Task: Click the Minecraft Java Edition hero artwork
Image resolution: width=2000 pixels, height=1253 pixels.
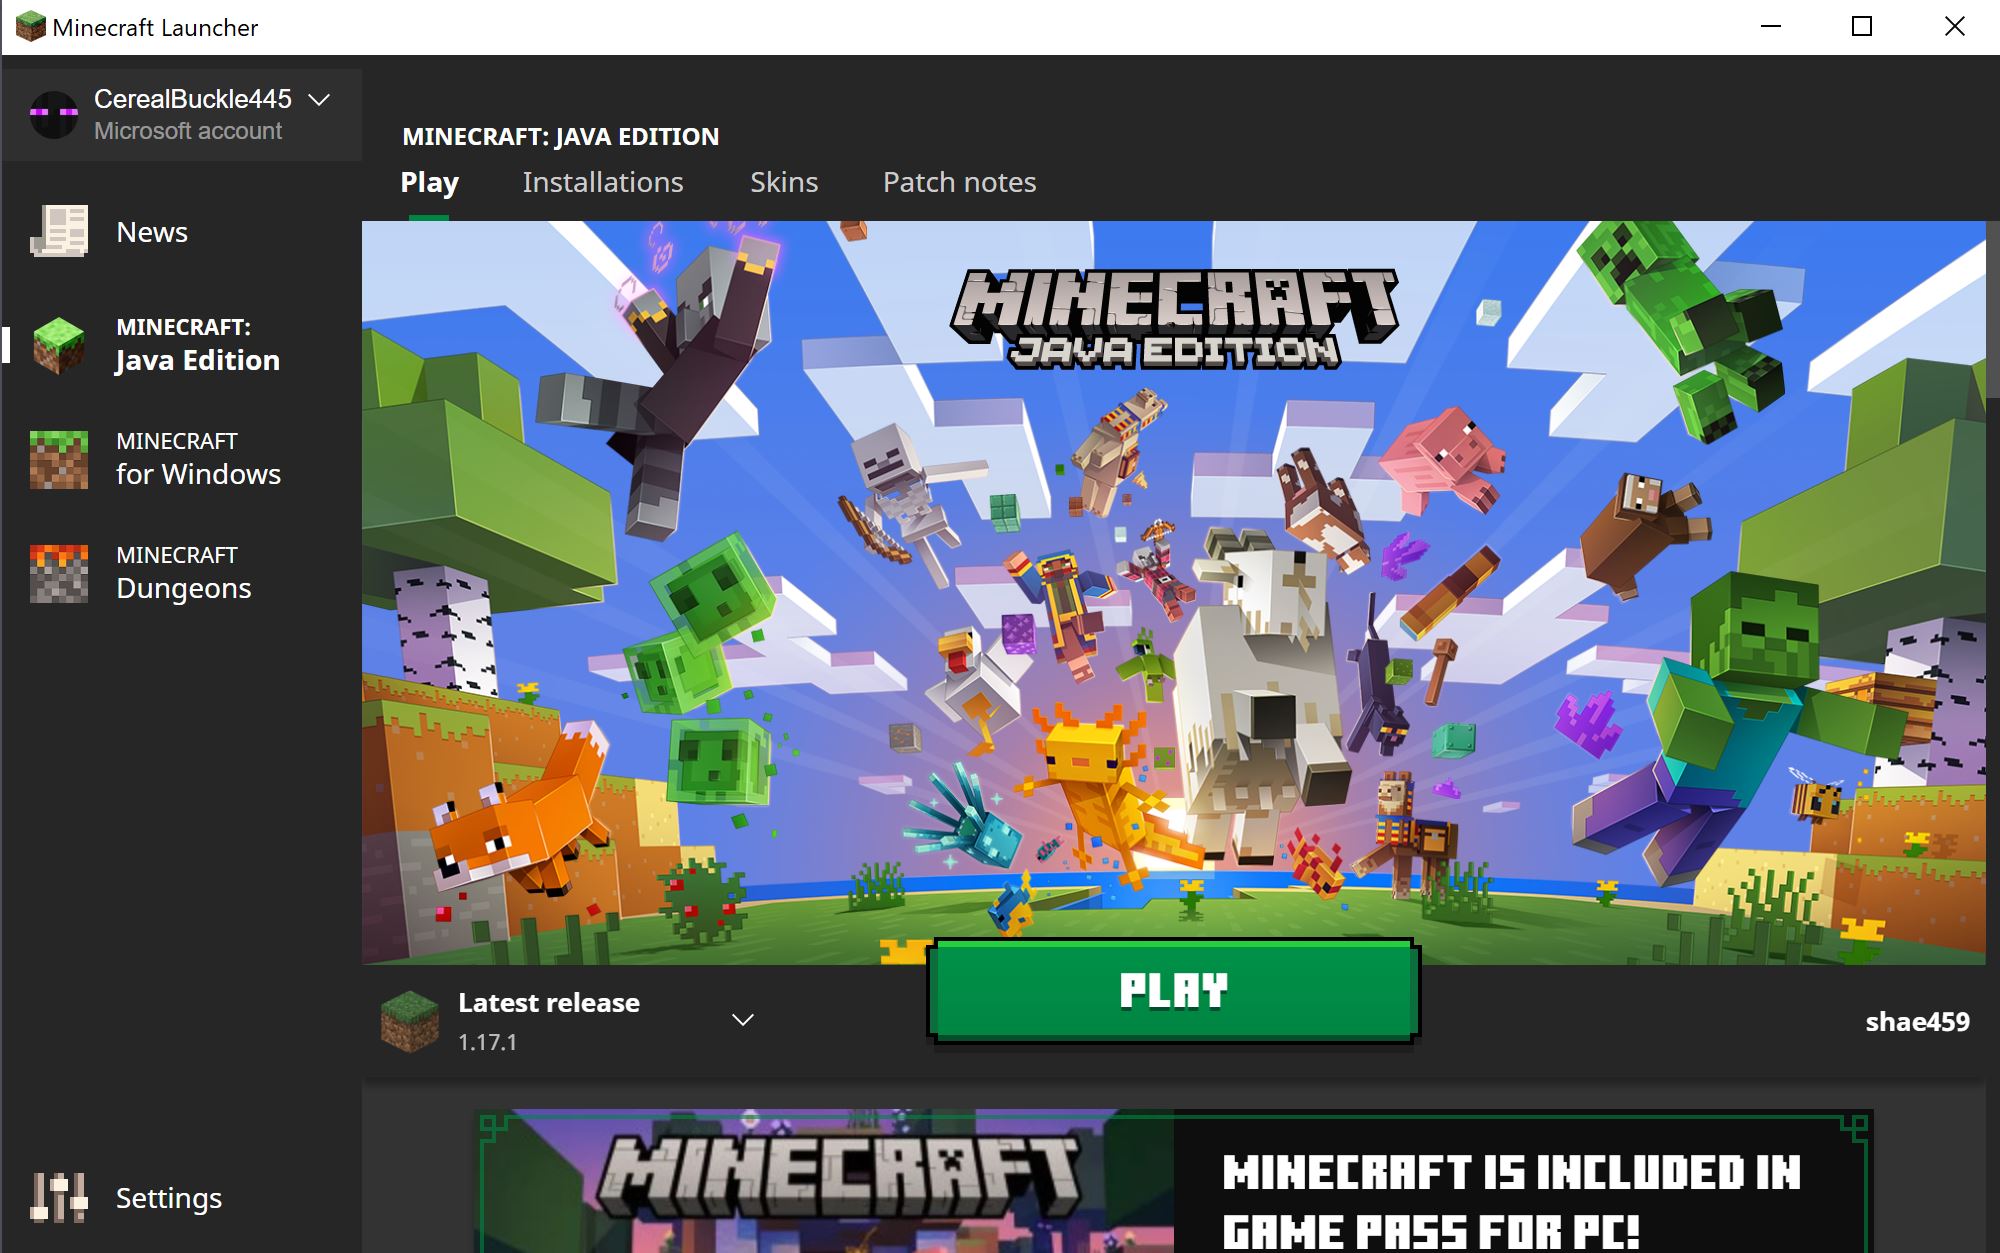Action: coord(1173,590)
